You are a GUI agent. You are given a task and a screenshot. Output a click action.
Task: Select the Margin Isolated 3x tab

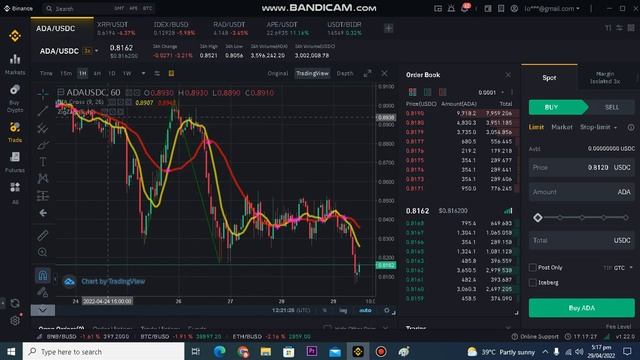(x=605, y=78)
